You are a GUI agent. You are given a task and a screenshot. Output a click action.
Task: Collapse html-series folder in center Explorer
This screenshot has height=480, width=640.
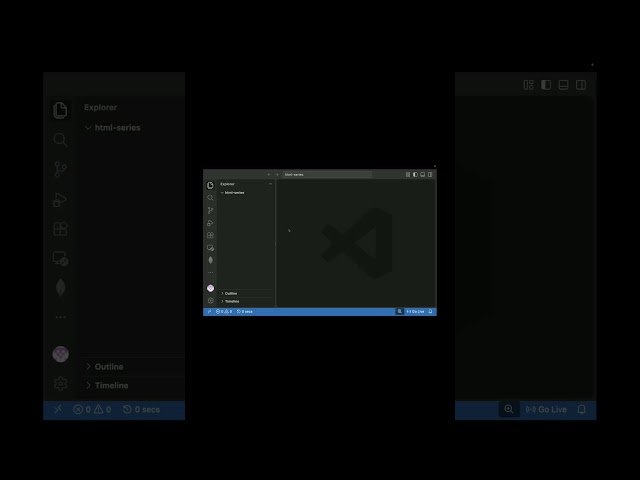click(233, 193)
